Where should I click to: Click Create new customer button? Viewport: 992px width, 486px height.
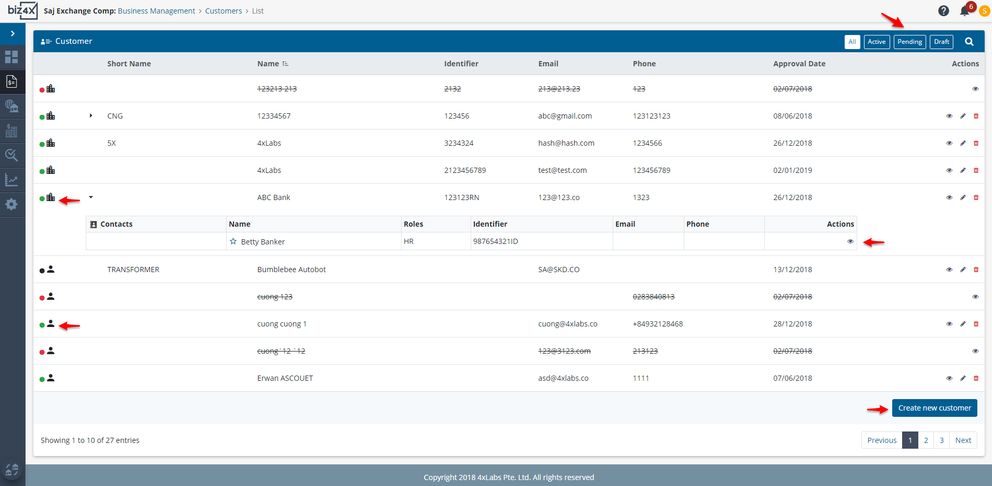(x=934, y=408)
